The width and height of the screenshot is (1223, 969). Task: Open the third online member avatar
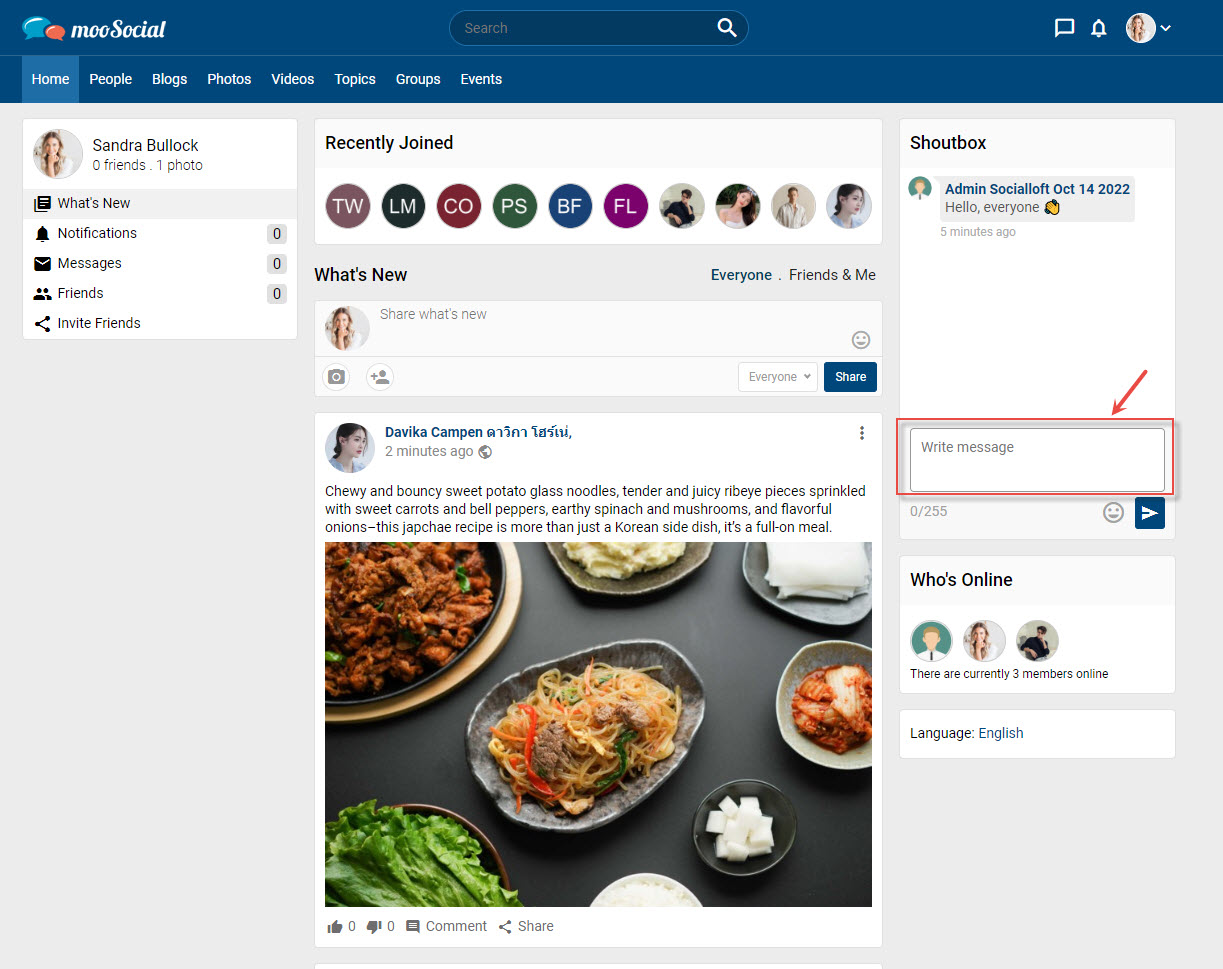1037,641
